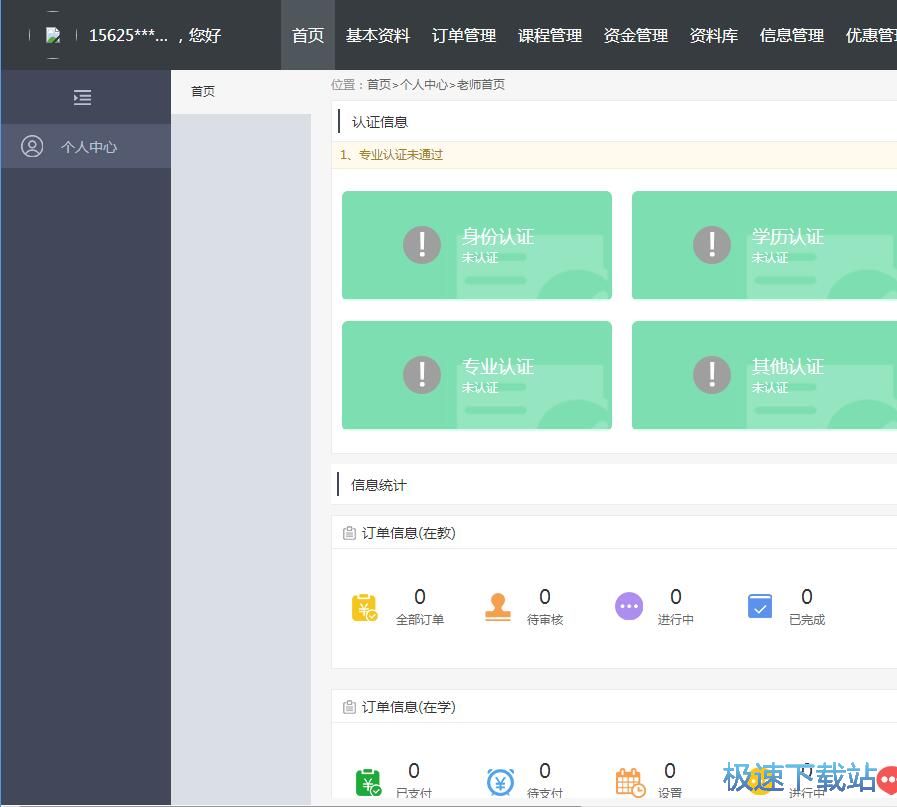Click the 已完成 blue checkmark icon
Viewport: 897px width, 807px height.
click(x=760, y=607)
